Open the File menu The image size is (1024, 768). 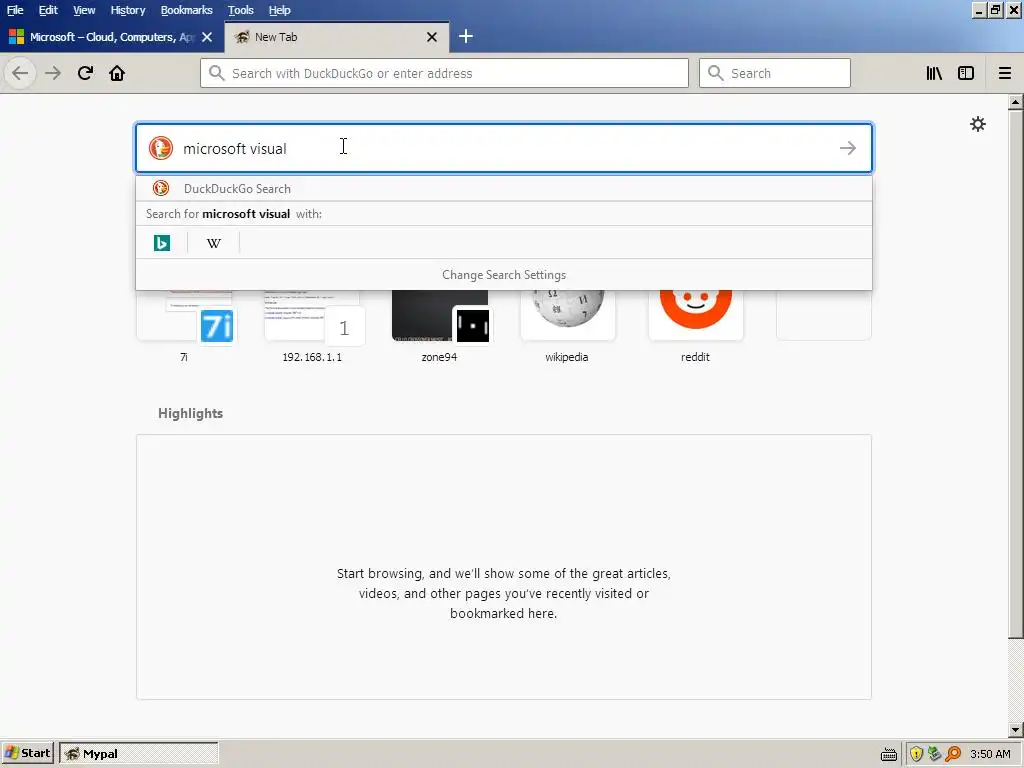point(15,10)
